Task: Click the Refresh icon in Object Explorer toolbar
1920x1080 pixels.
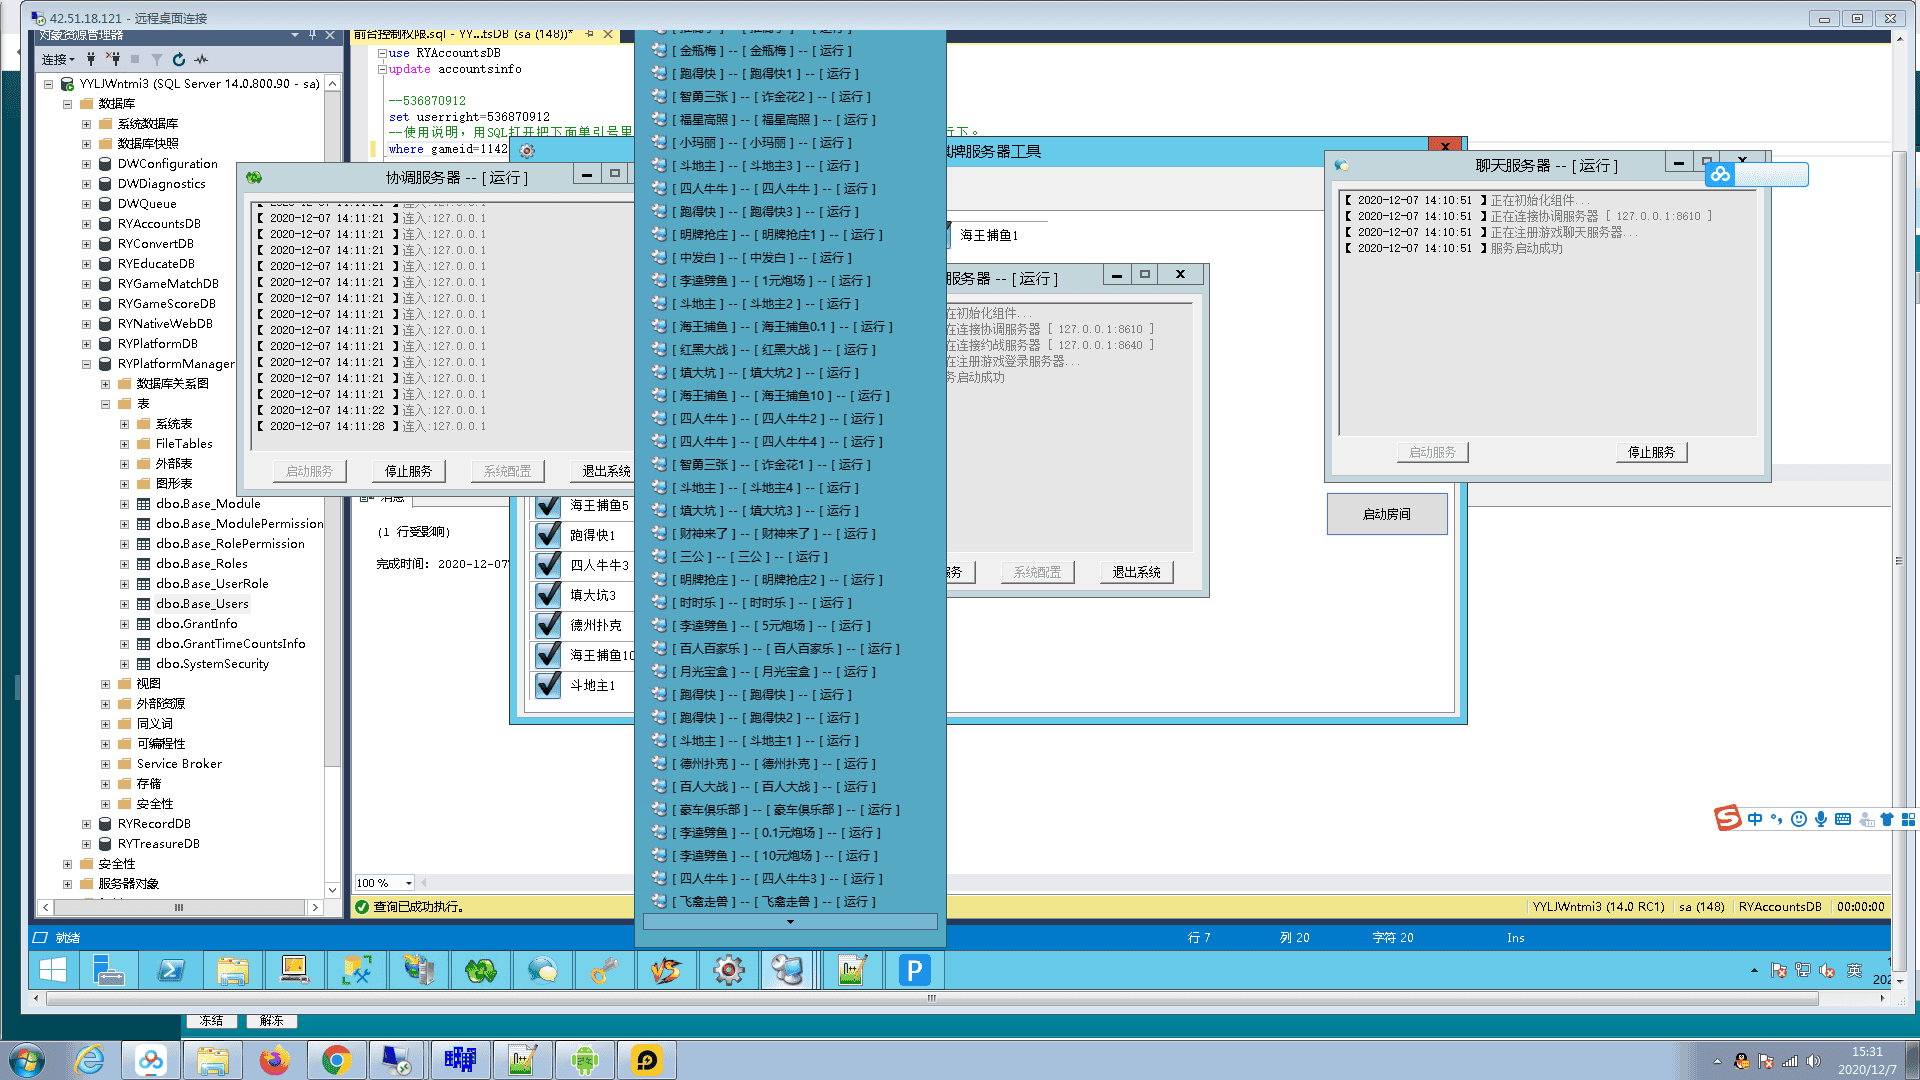Action: click(x=179, y=60)
